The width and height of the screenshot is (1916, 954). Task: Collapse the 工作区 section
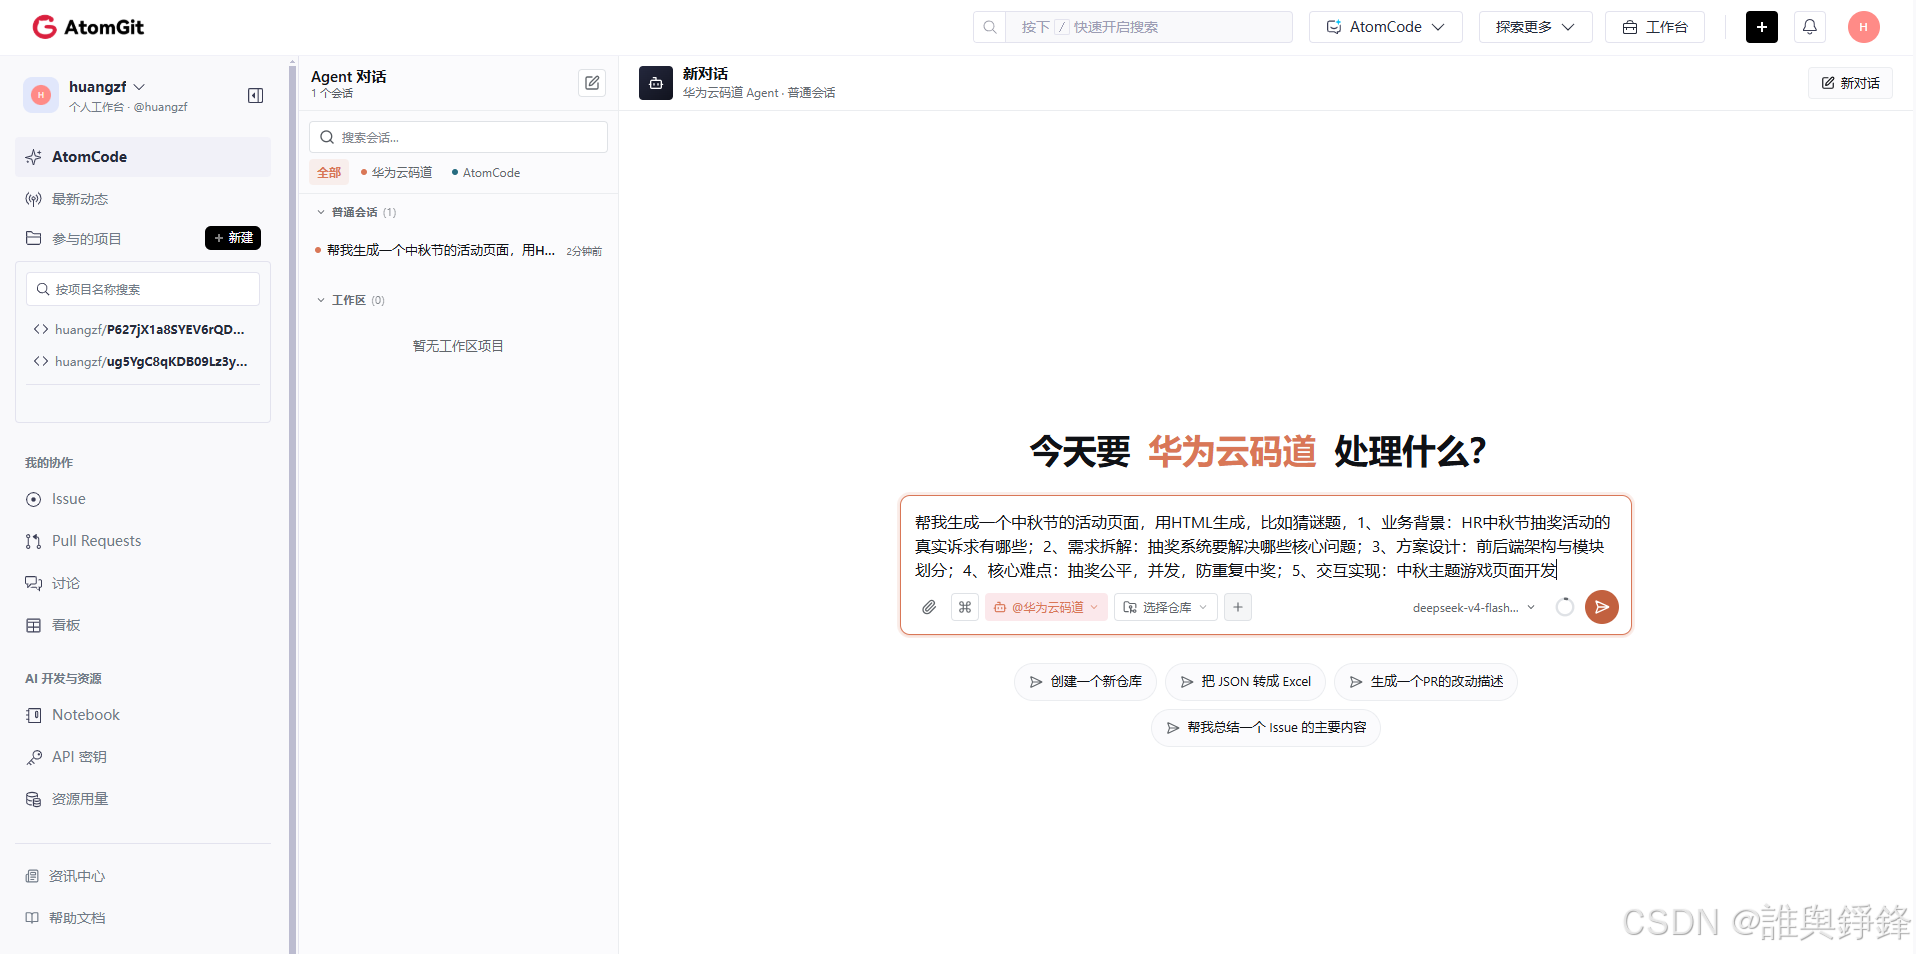point(351,300)
